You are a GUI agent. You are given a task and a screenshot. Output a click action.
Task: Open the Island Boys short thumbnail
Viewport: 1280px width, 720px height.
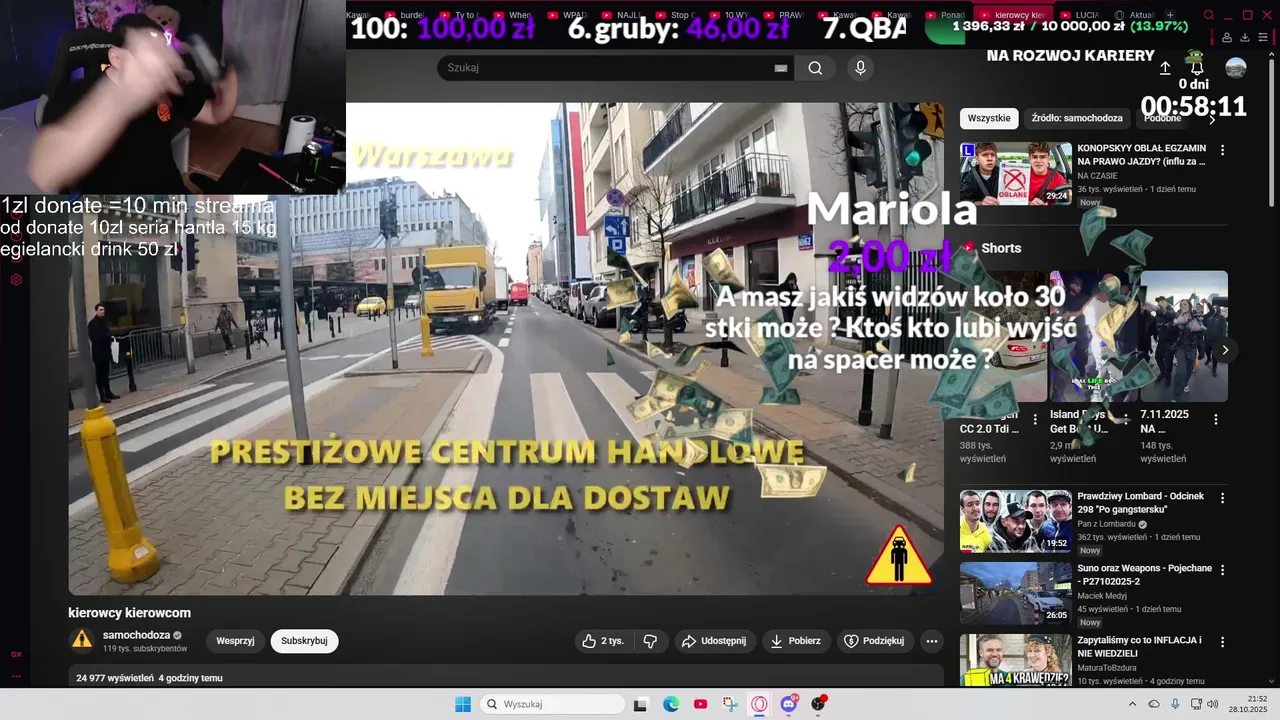1093,336
